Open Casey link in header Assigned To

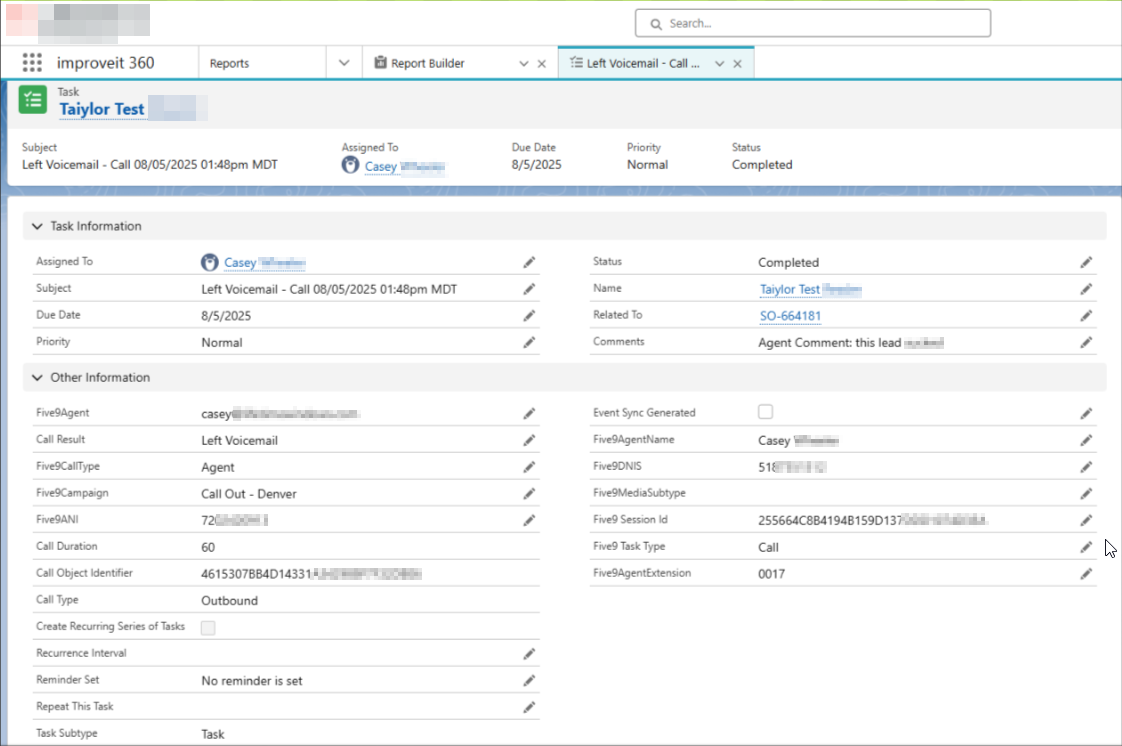coord(381,167)
